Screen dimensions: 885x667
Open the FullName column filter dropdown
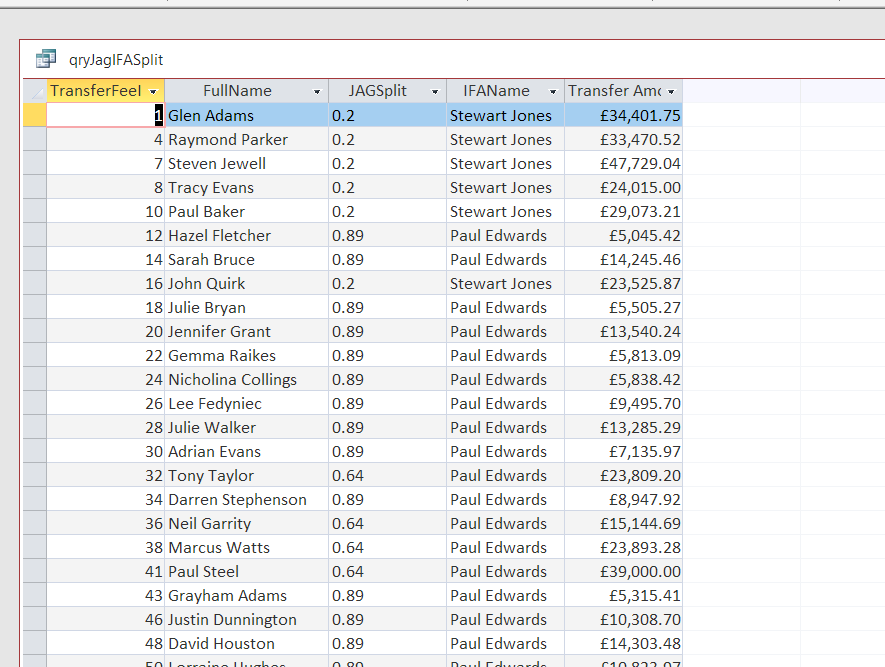pyautogui.click(x=317, y=91)
